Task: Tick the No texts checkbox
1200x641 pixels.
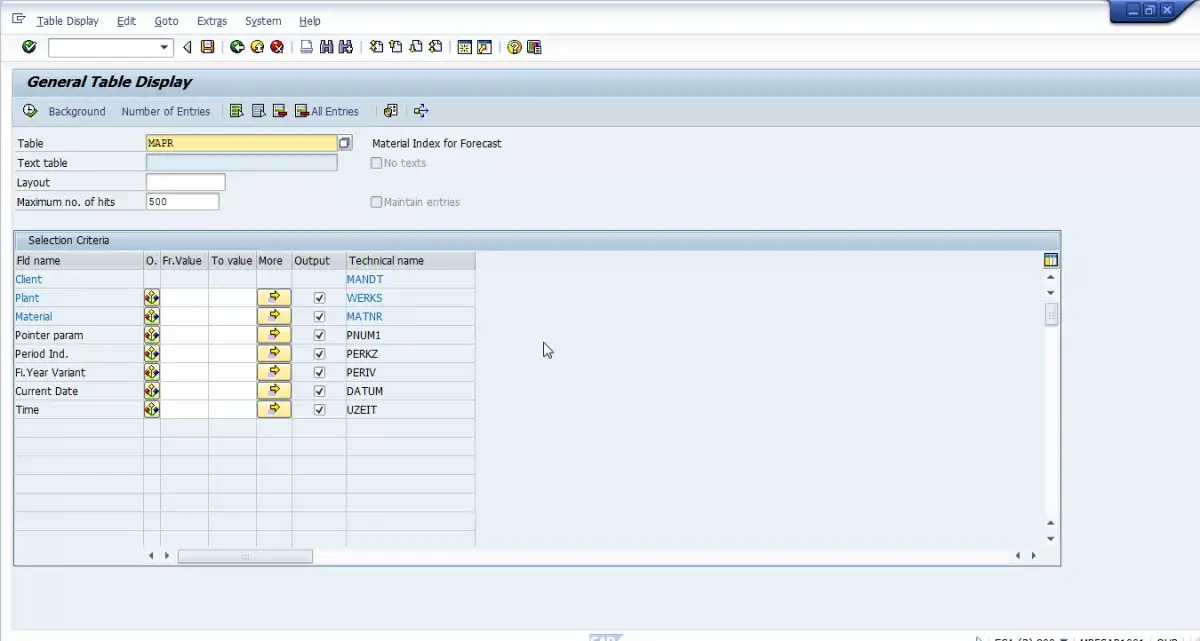Action: click(377, 163)
